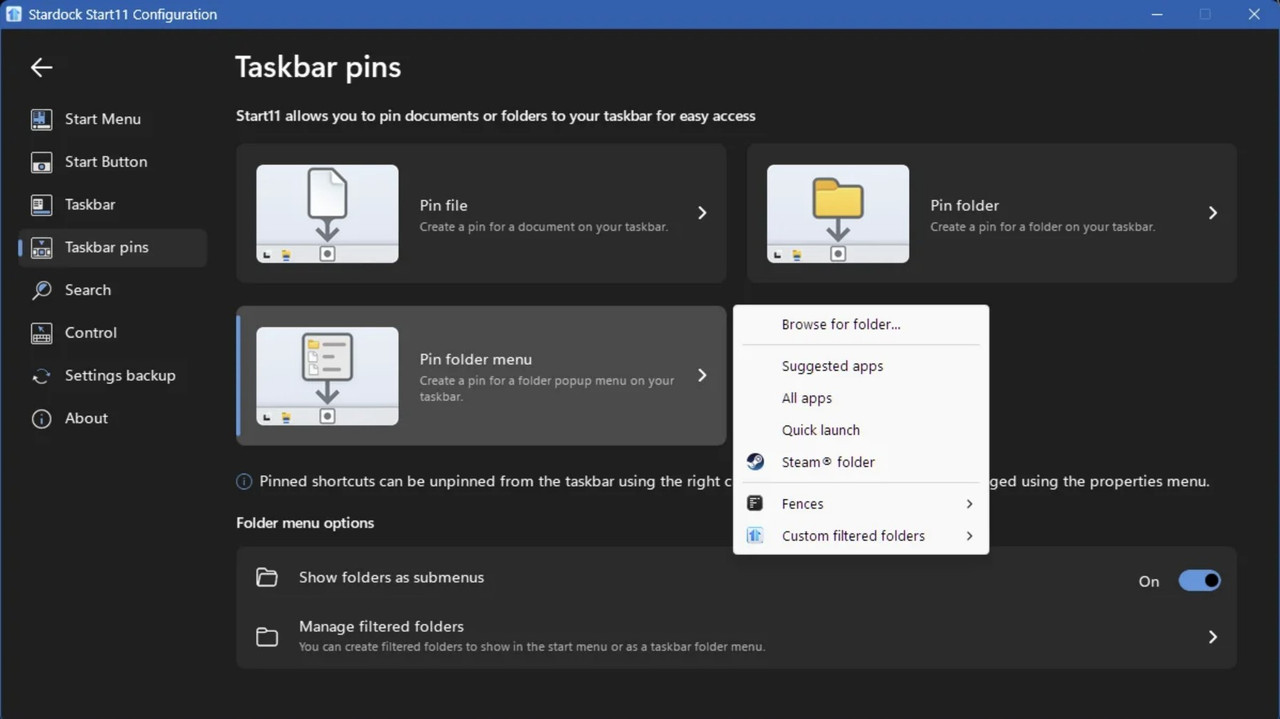Click the Steam logo icon
1280x719 pixels.
click(755, 462)
